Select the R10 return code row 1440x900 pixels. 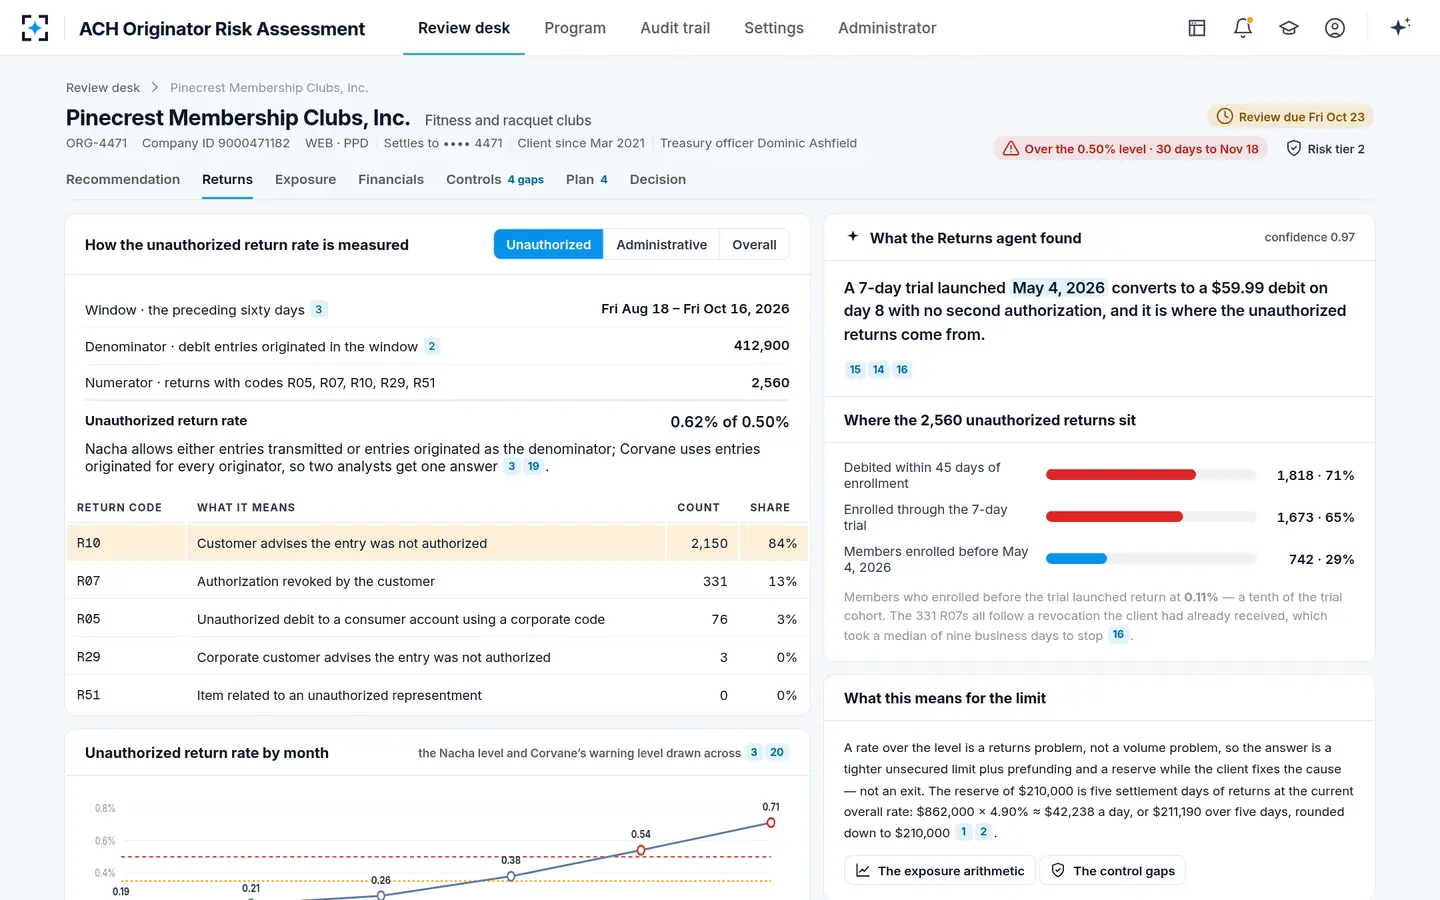(x=437, y=543)
